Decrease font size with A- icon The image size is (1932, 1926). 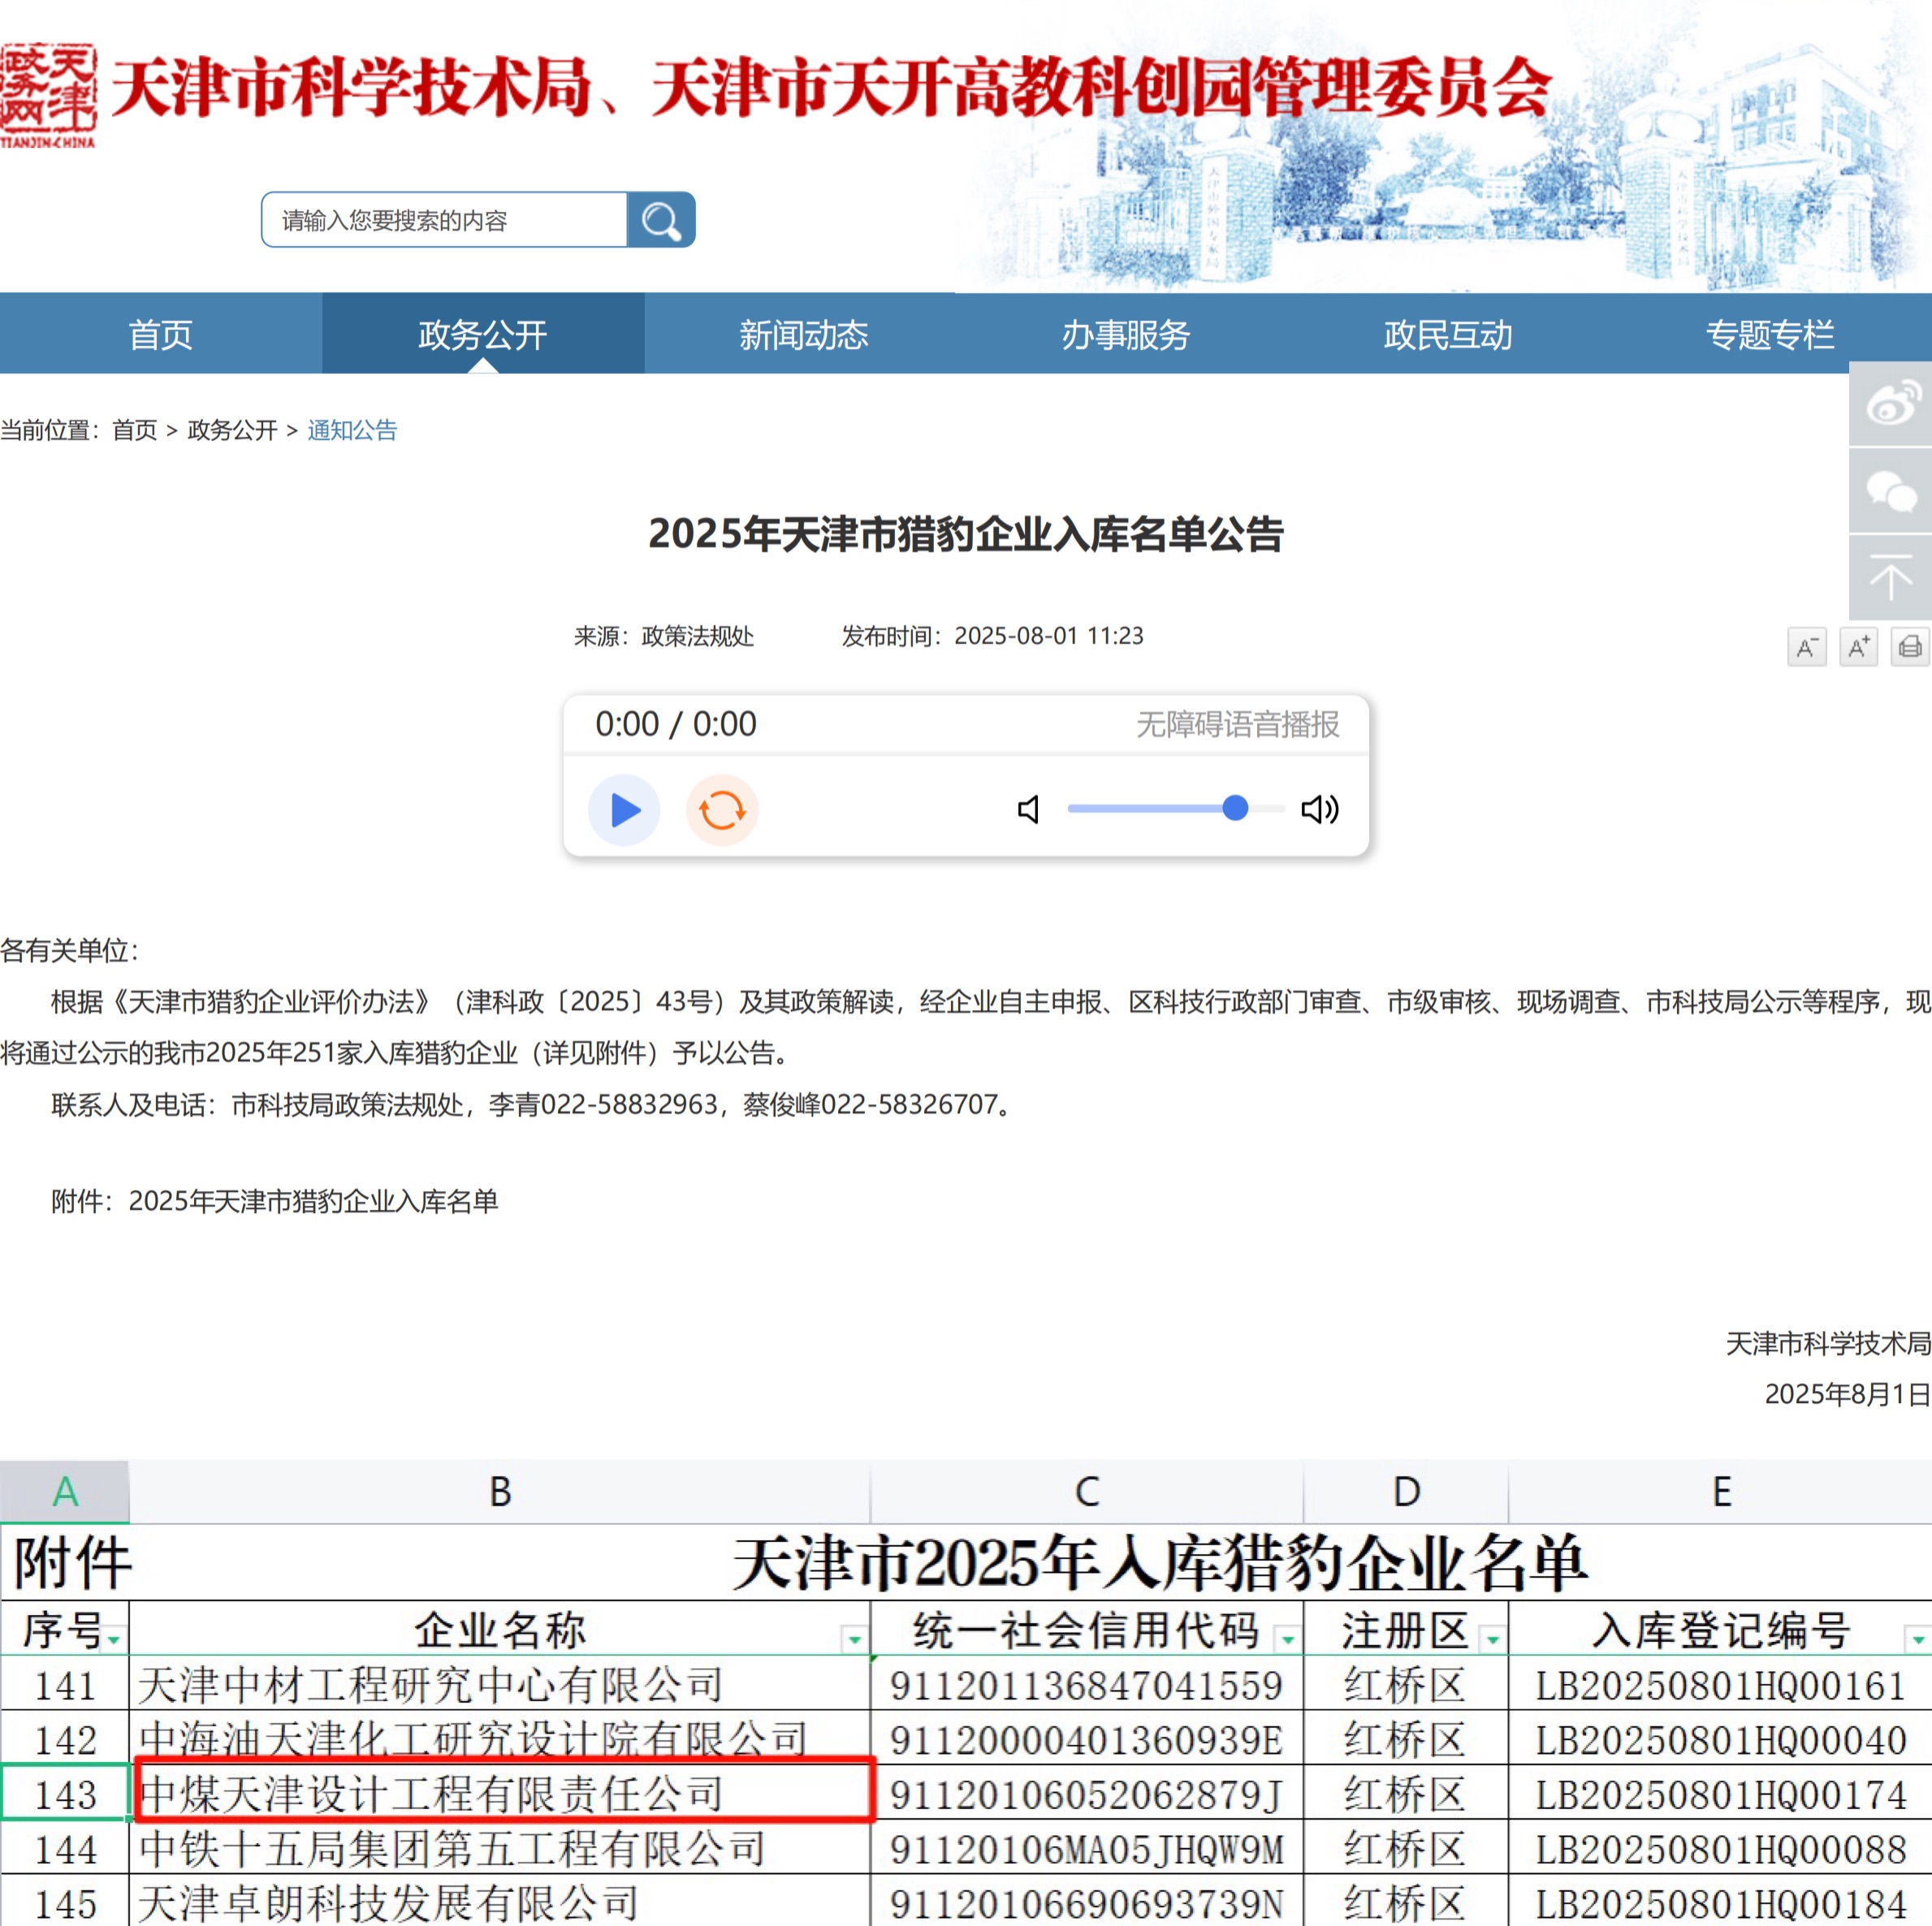coord(1806,648)
